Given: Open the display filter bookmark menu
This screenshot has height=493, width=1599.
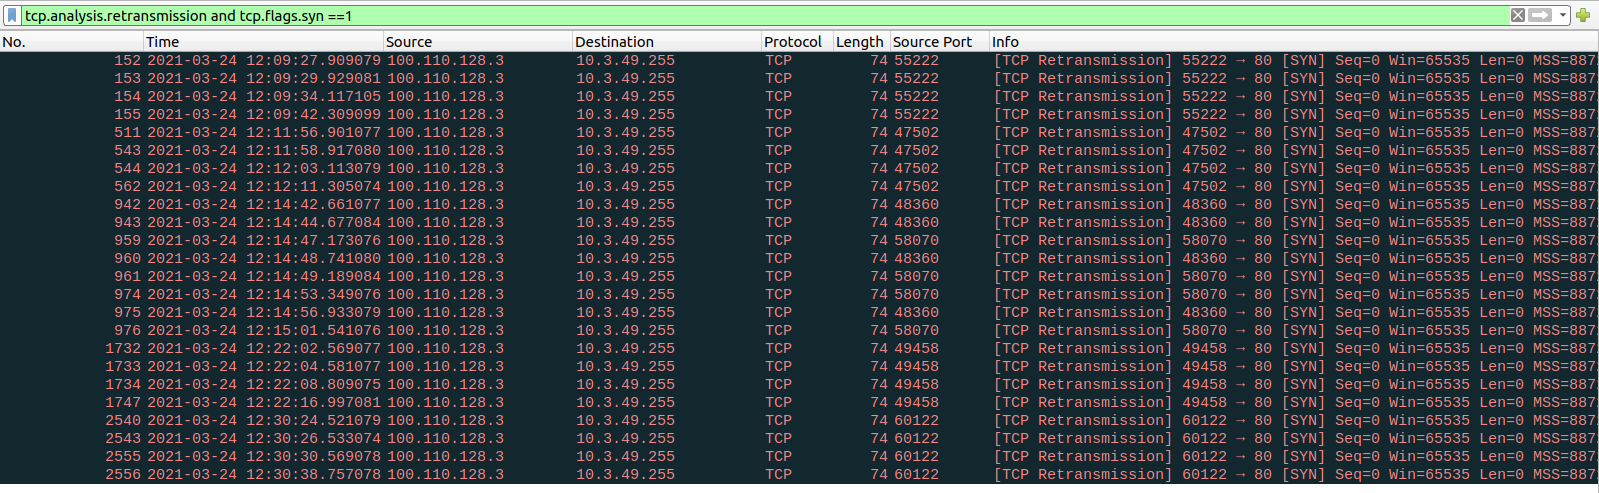Looking at the screenshot, I should coord(12,15).
